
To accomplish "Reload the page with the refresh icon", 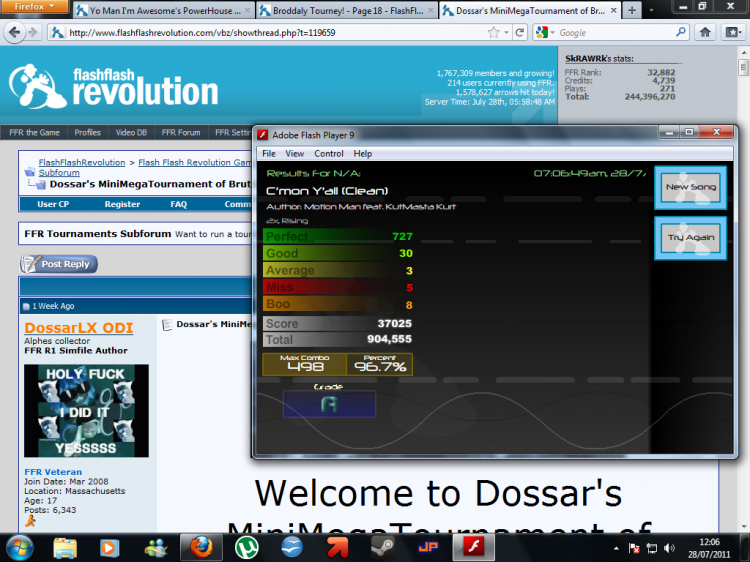I will point(520,33).
